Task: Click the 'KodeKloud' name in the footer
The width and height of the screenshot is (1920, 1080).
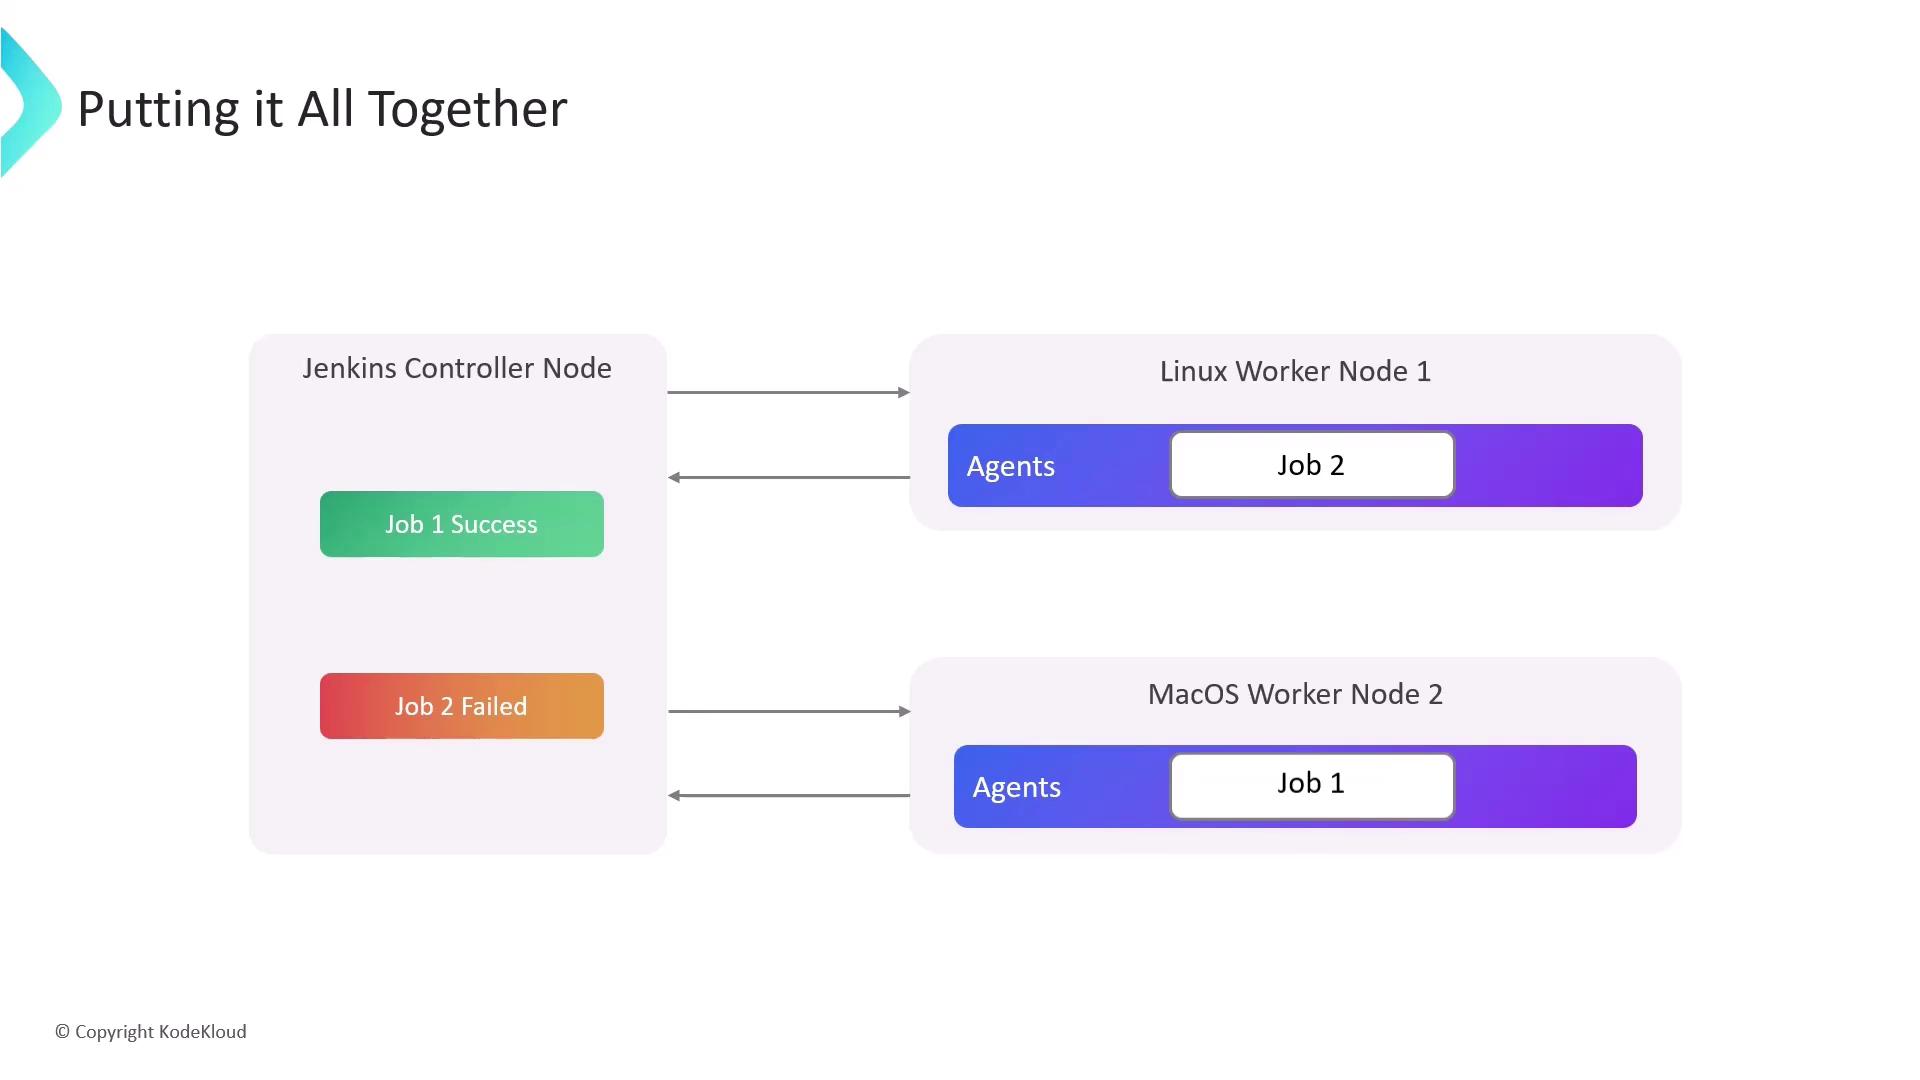Action: point(202,1032)
